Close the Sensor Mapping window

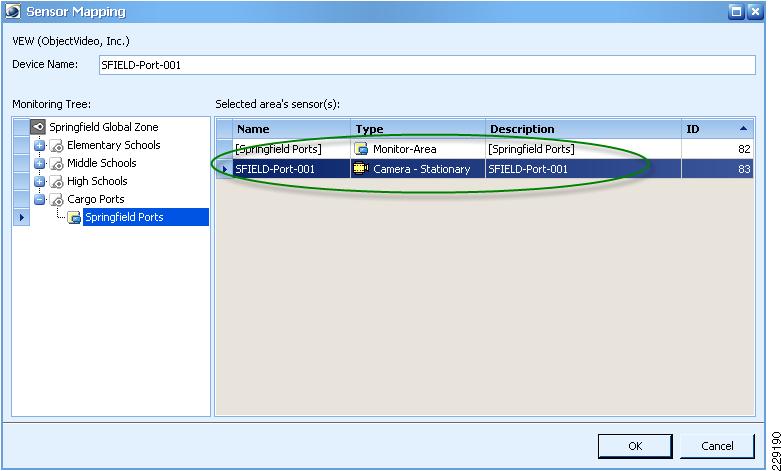755,12
